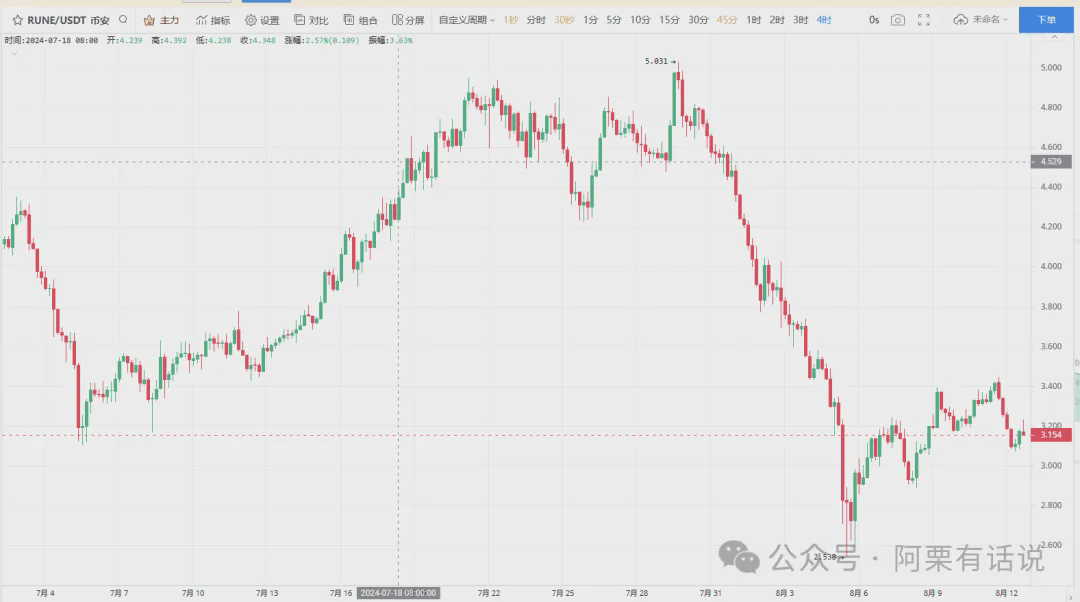Click the 开 4.239 open value

pos(124,41)
